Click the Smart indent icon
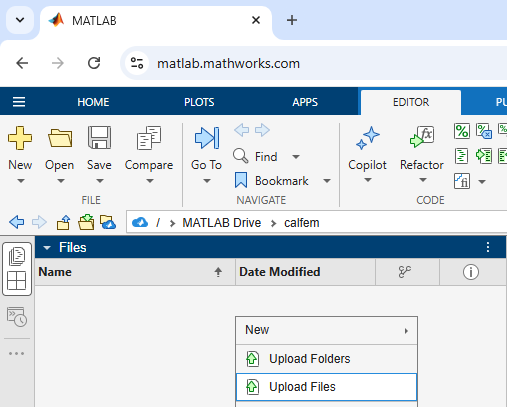This screenshot has width=507, height=407. point(462,156)
